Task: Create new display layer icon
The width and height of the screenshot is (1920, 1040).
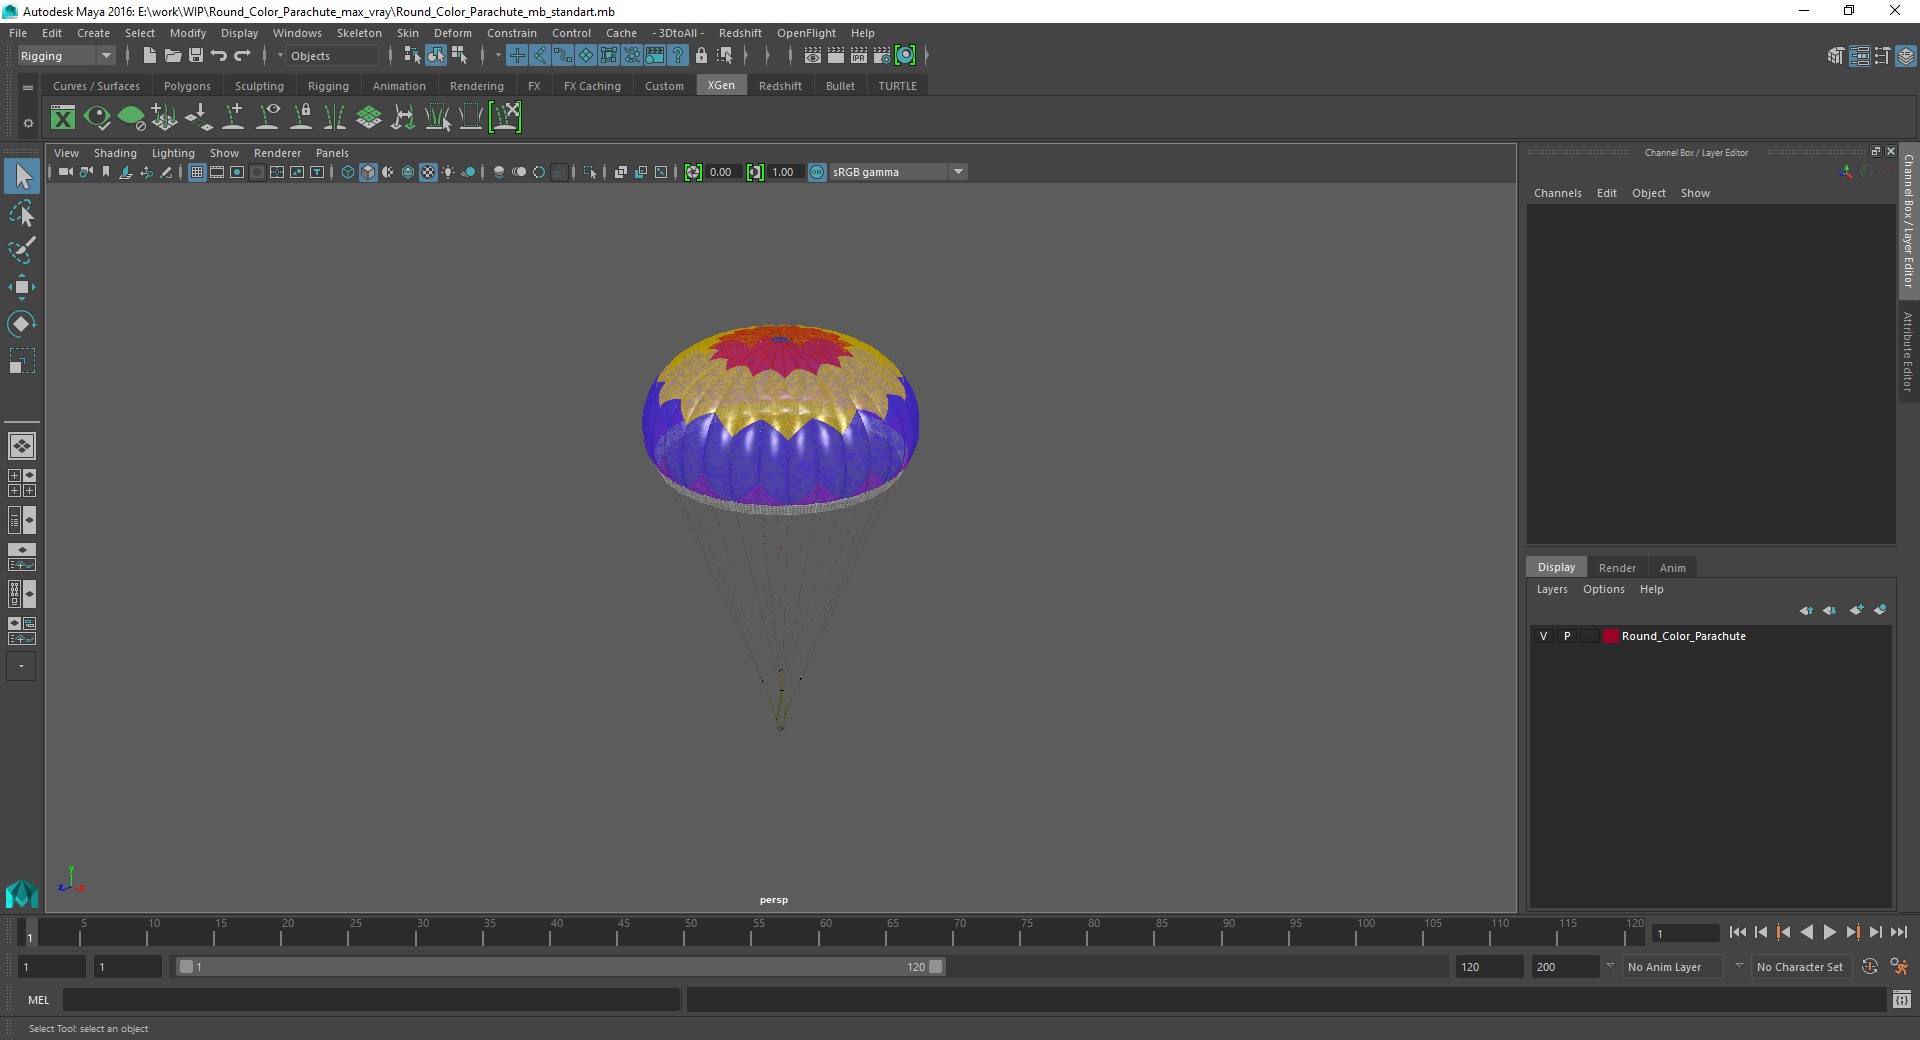Action: pyautogui.click(x=1856, y=610)
